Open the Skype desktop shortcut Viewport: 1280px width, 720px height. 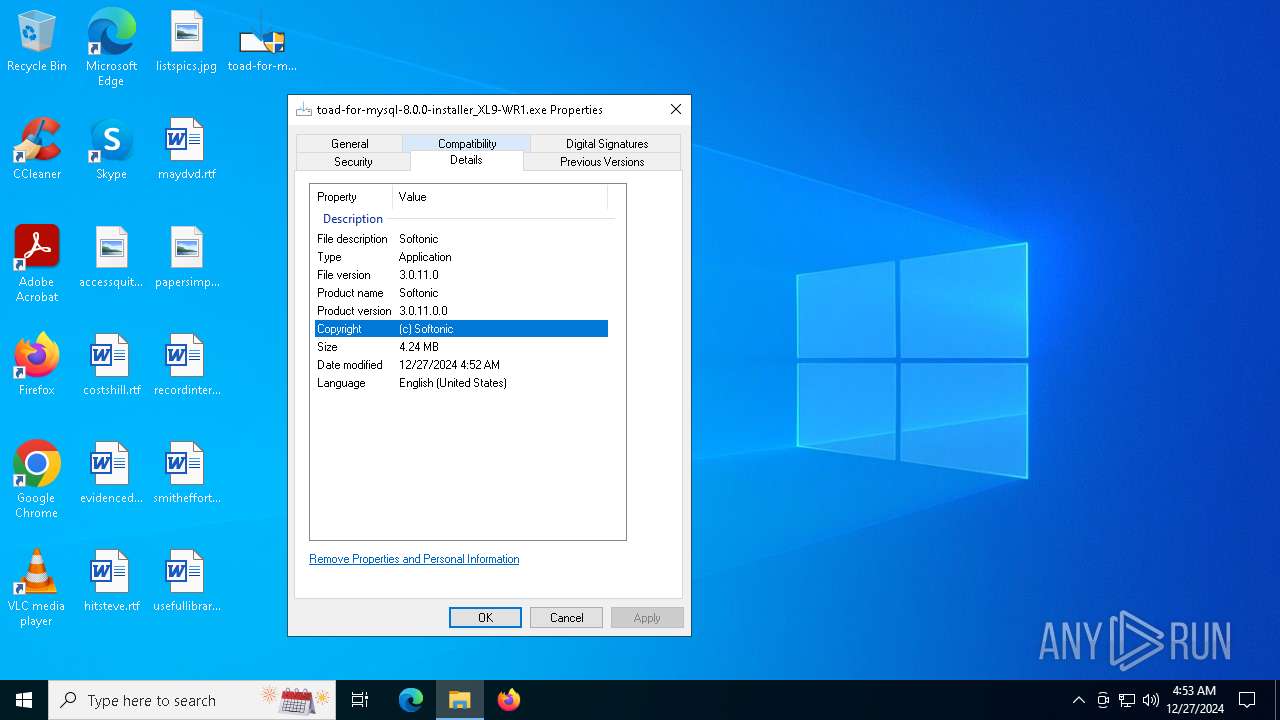(111, 149)
